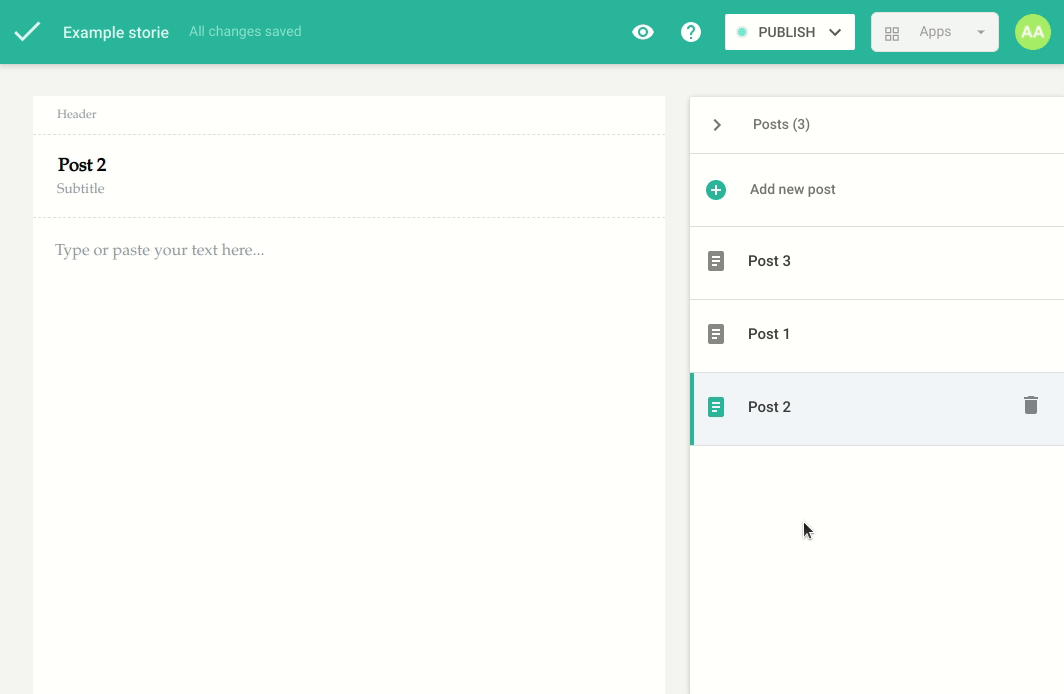
Task: Click the Header field label
Action: [77, 114]
